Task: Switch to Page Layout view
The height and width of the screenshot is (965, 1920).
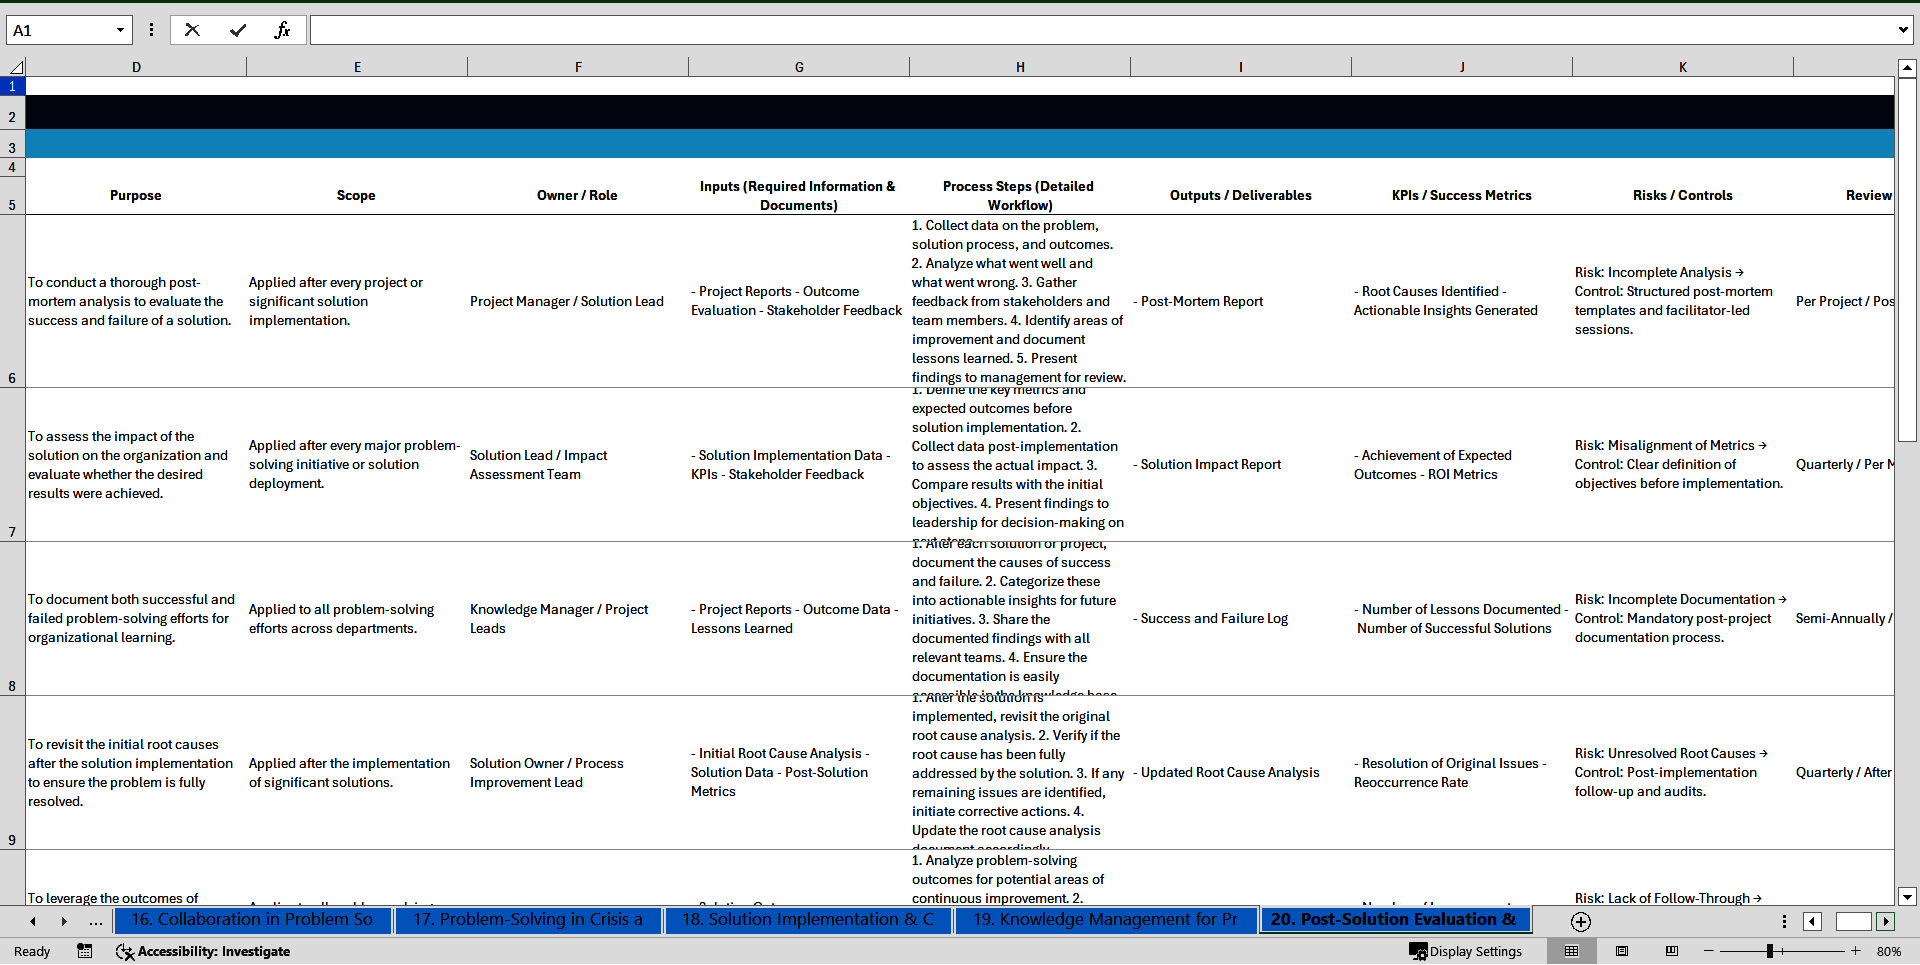Action: pyautogui.click(x=1622, y=951)
